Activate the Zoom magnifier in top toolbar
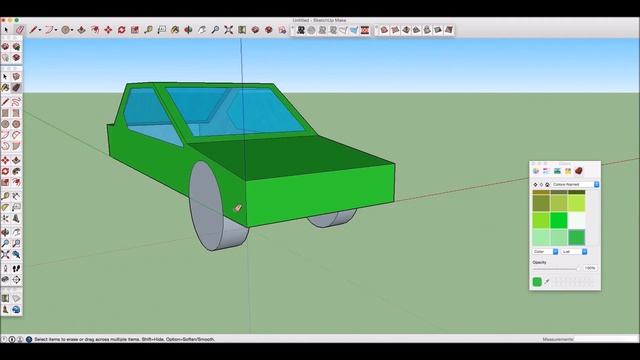Viewport: 640px width, 360px height. [215, 30]
